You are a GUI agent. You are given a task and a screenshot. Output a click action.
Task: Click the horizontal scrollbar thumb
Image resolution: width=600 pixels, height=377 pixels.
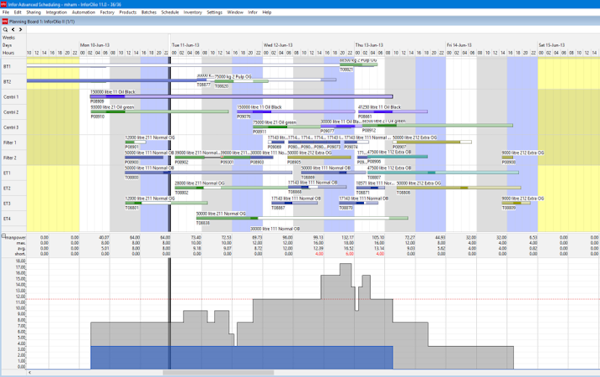(218, 372)
